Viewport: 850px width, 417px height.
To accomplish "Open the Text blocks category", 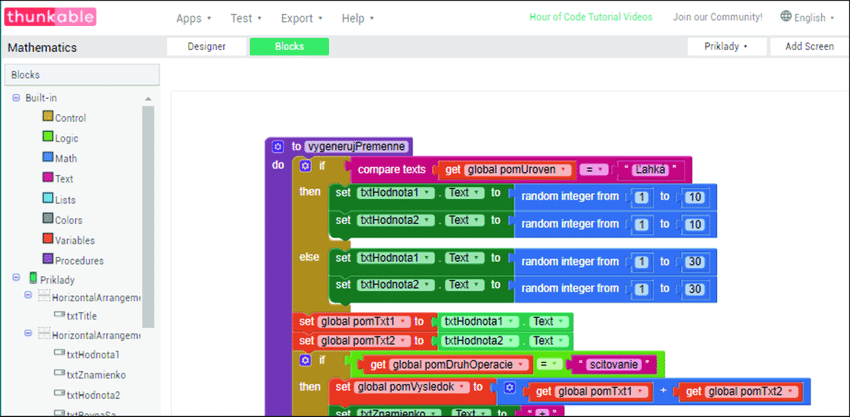I will pyautogui.click(x=57, y=178).
